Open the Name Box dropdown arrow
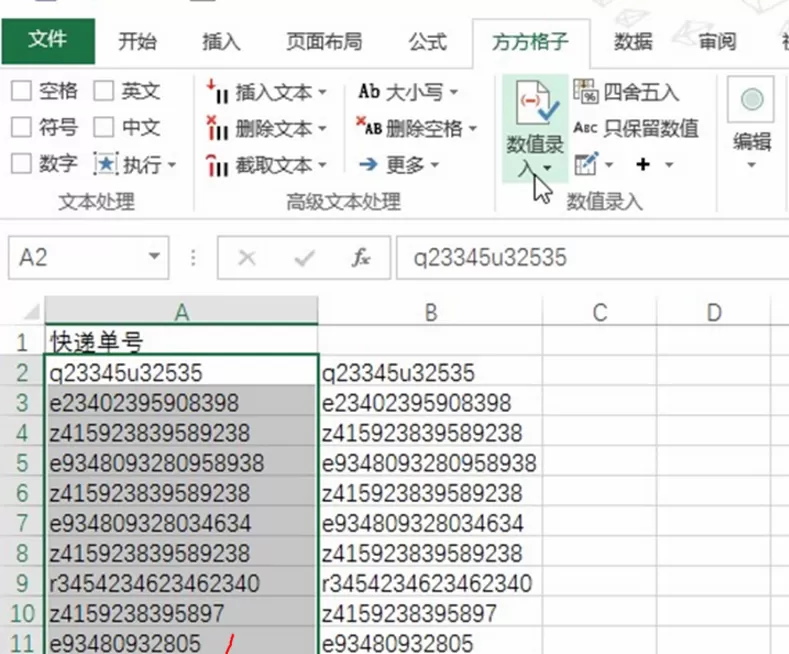This screenshot has width=789, height=654. click(x=154, y=257)
